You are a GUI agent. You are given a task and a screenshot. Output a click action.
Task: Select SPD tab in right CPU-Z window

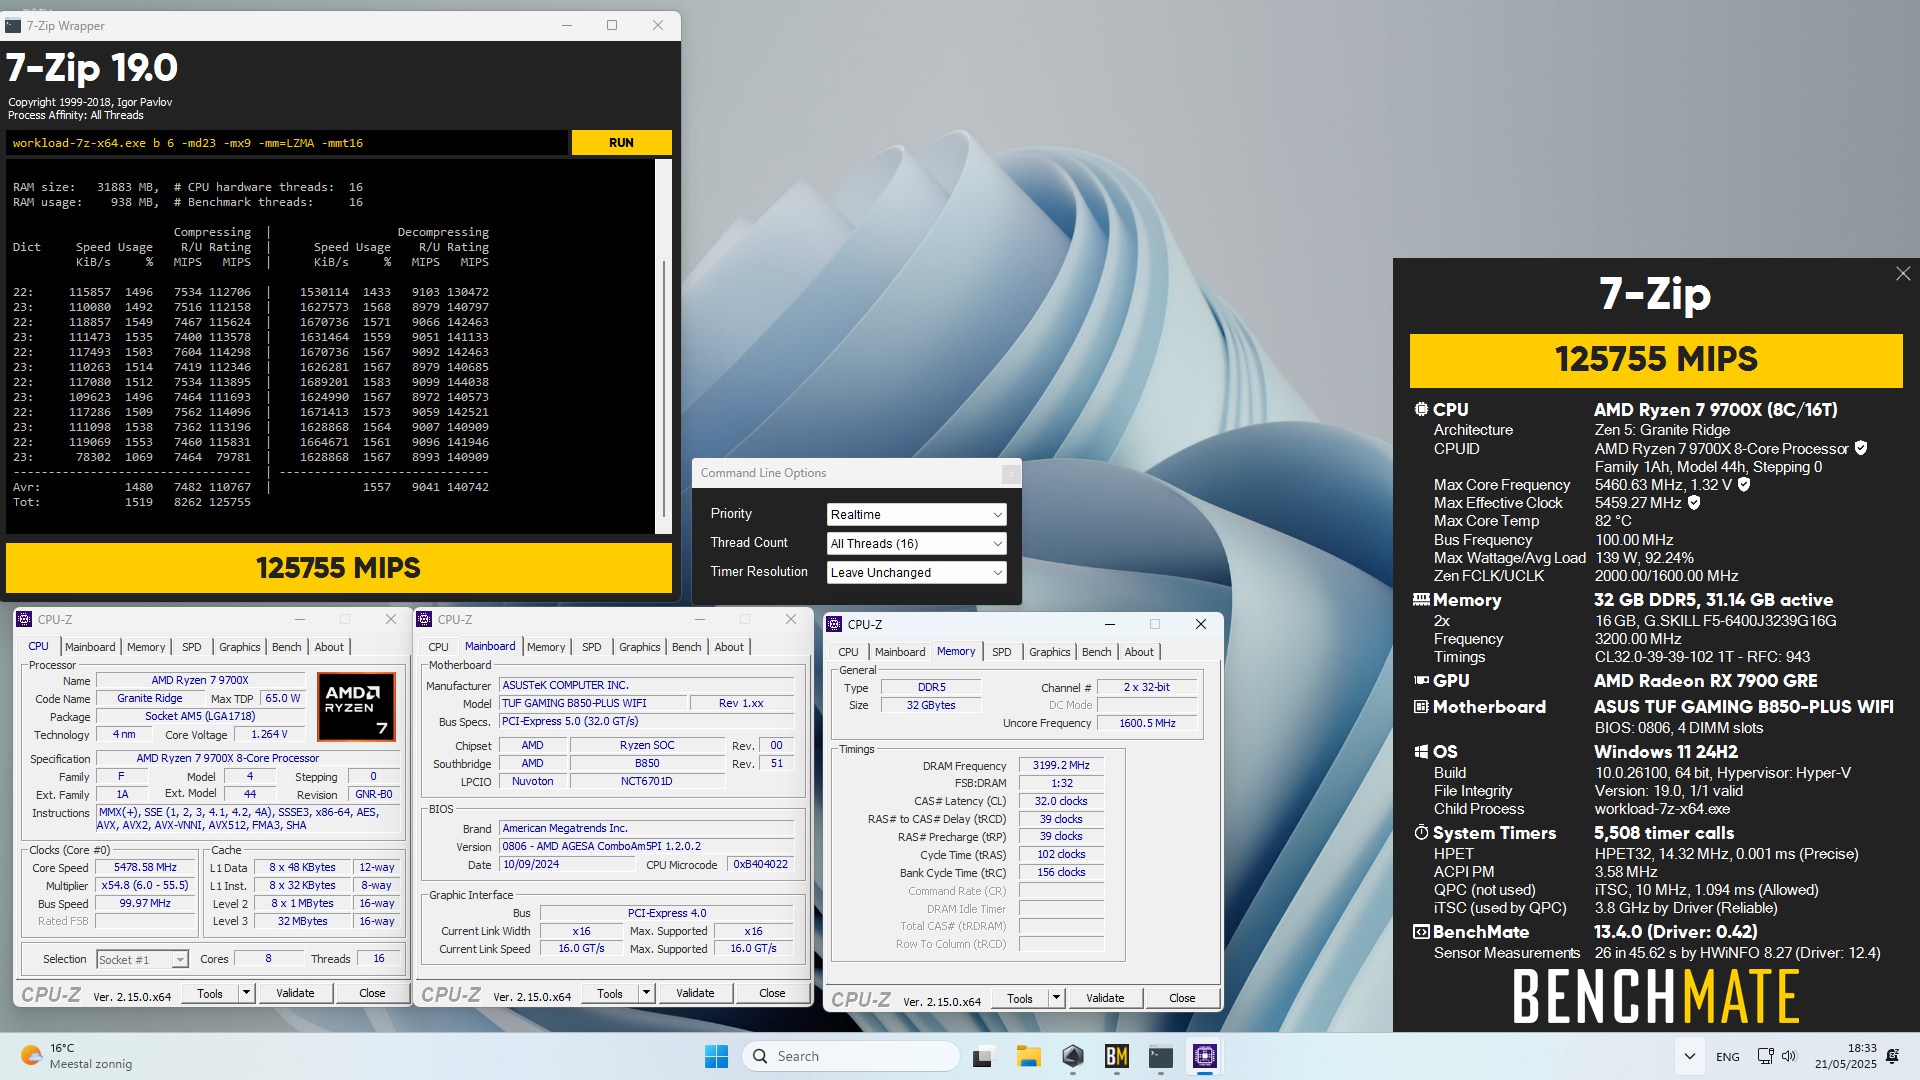[1002, 652]
